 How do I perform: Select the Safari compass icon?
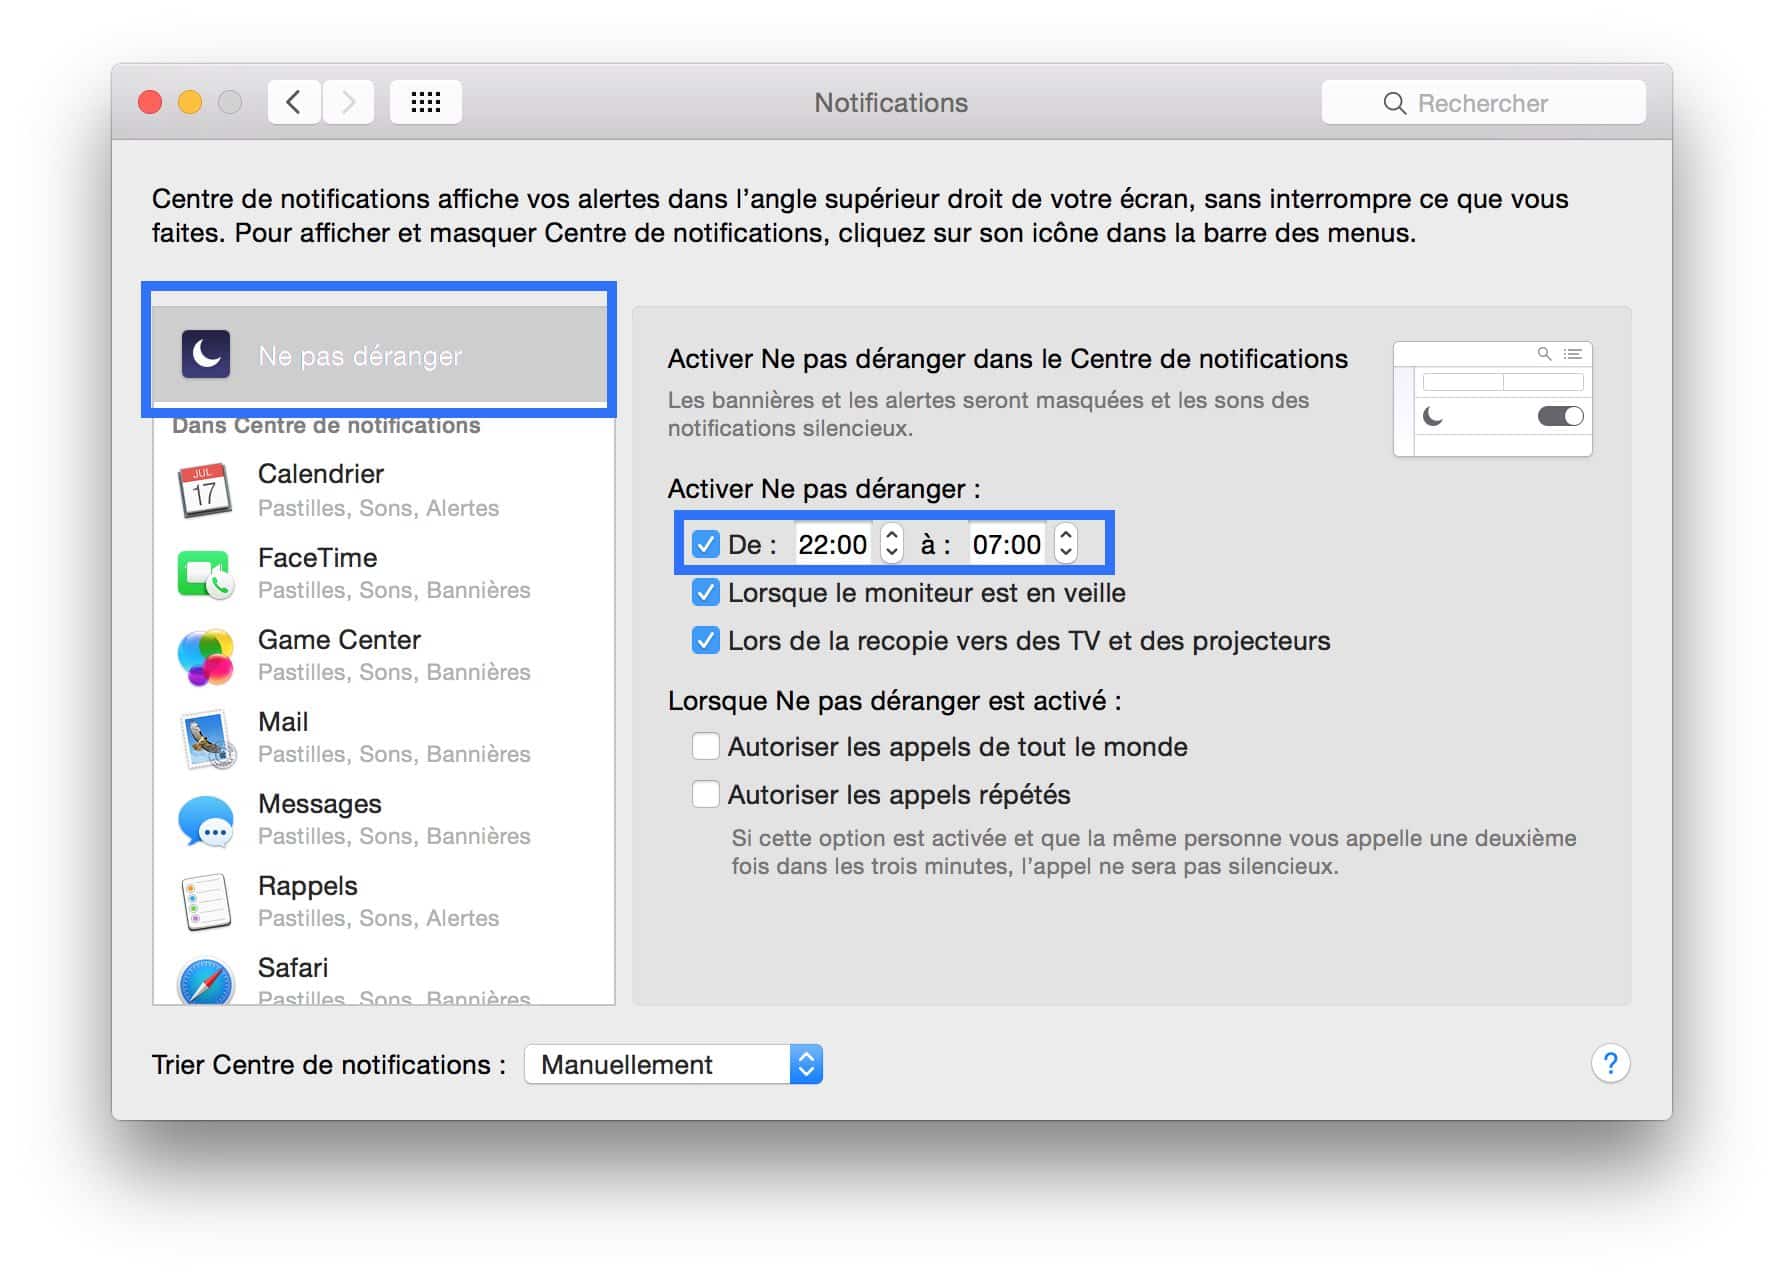tap(205, 981)
